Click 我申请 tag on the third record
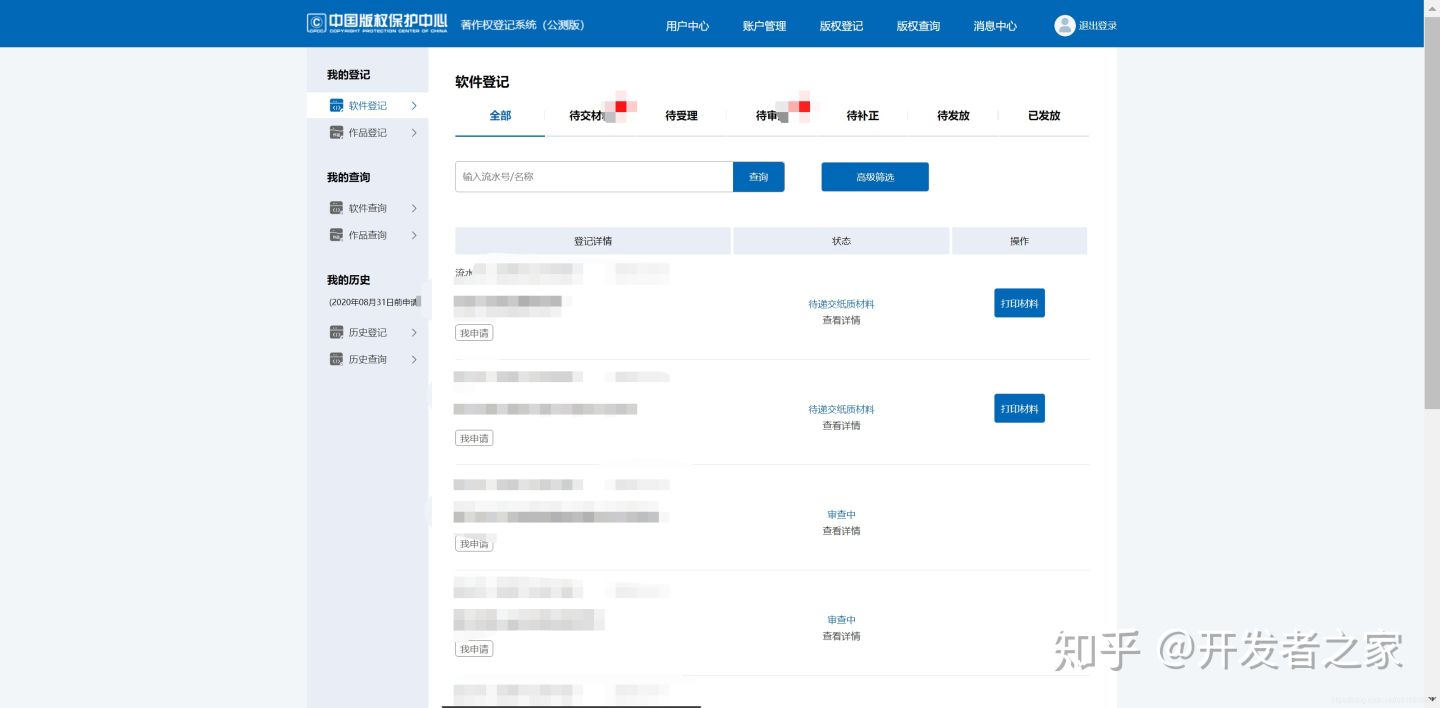The height and width of the screenshot is (708, 1440). coord(474,543)
